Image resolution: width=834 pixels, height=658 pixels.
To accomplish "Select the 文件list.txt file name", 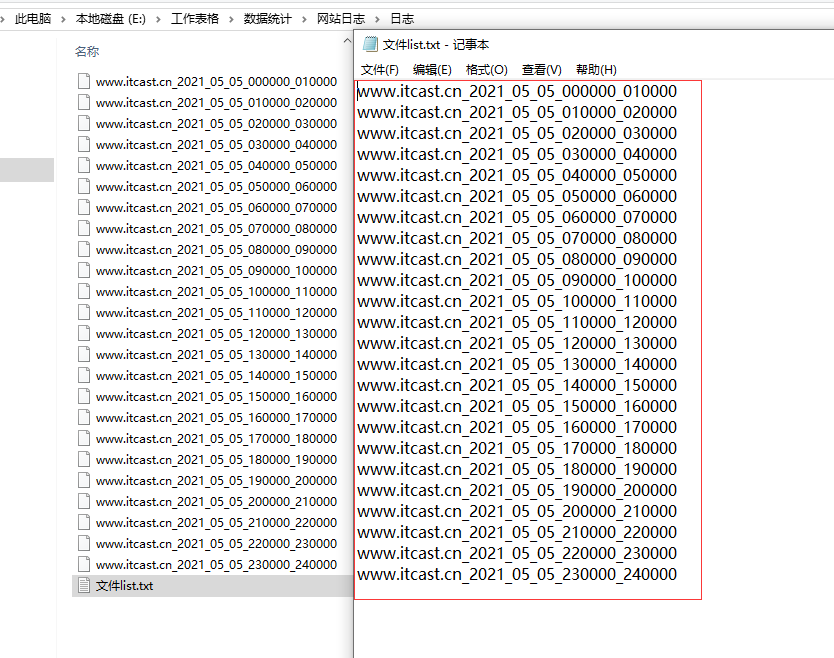I will pyautogui.click(x=124, y=586).
